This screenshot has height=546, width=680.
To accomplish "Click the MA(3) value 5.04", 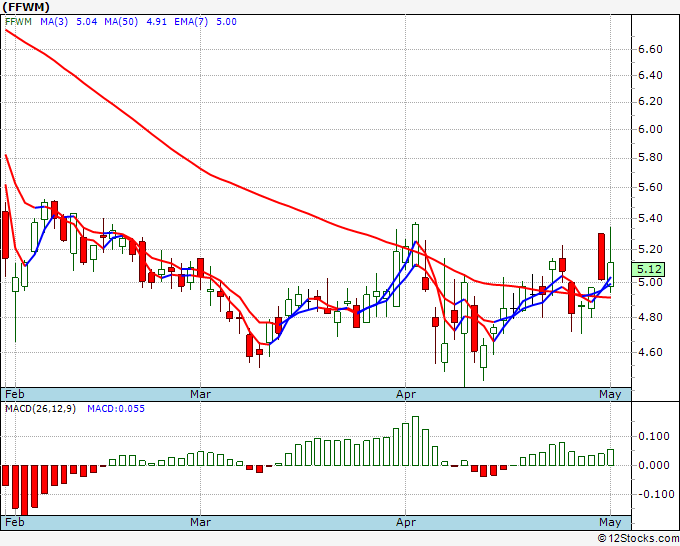I will click(87, 22).
